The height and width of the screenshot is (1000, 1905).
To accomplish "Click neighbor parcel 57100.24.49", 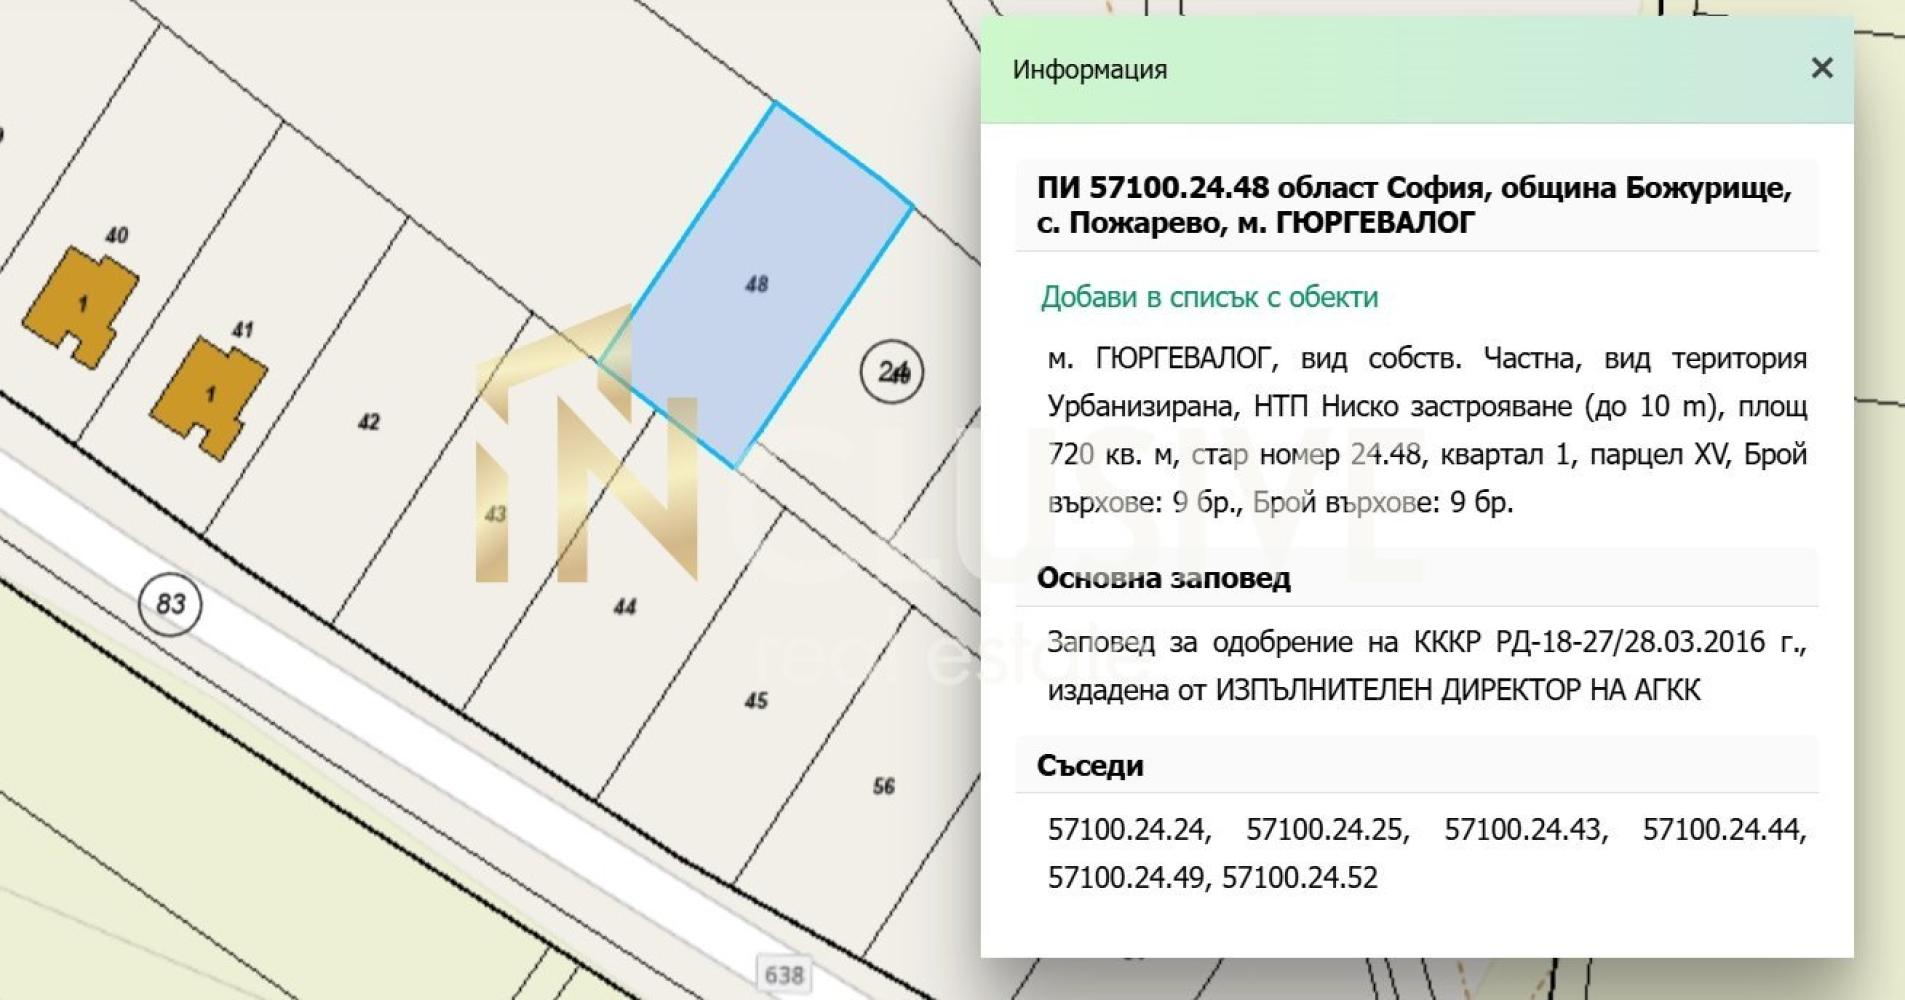I will (1130, 877).
